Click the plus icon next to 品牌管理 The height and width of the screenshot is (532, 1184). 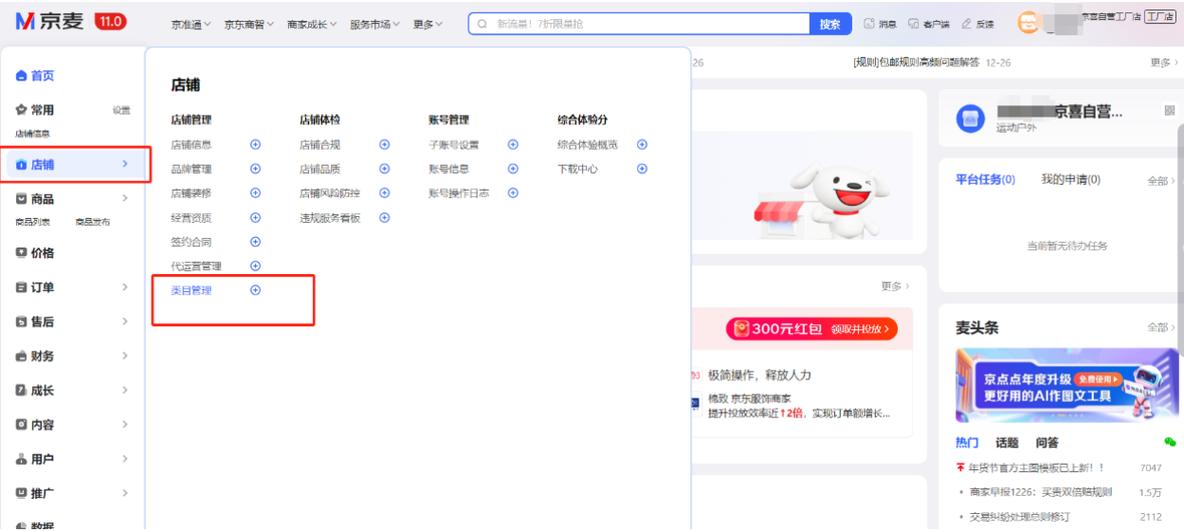[x=255, y=169]
